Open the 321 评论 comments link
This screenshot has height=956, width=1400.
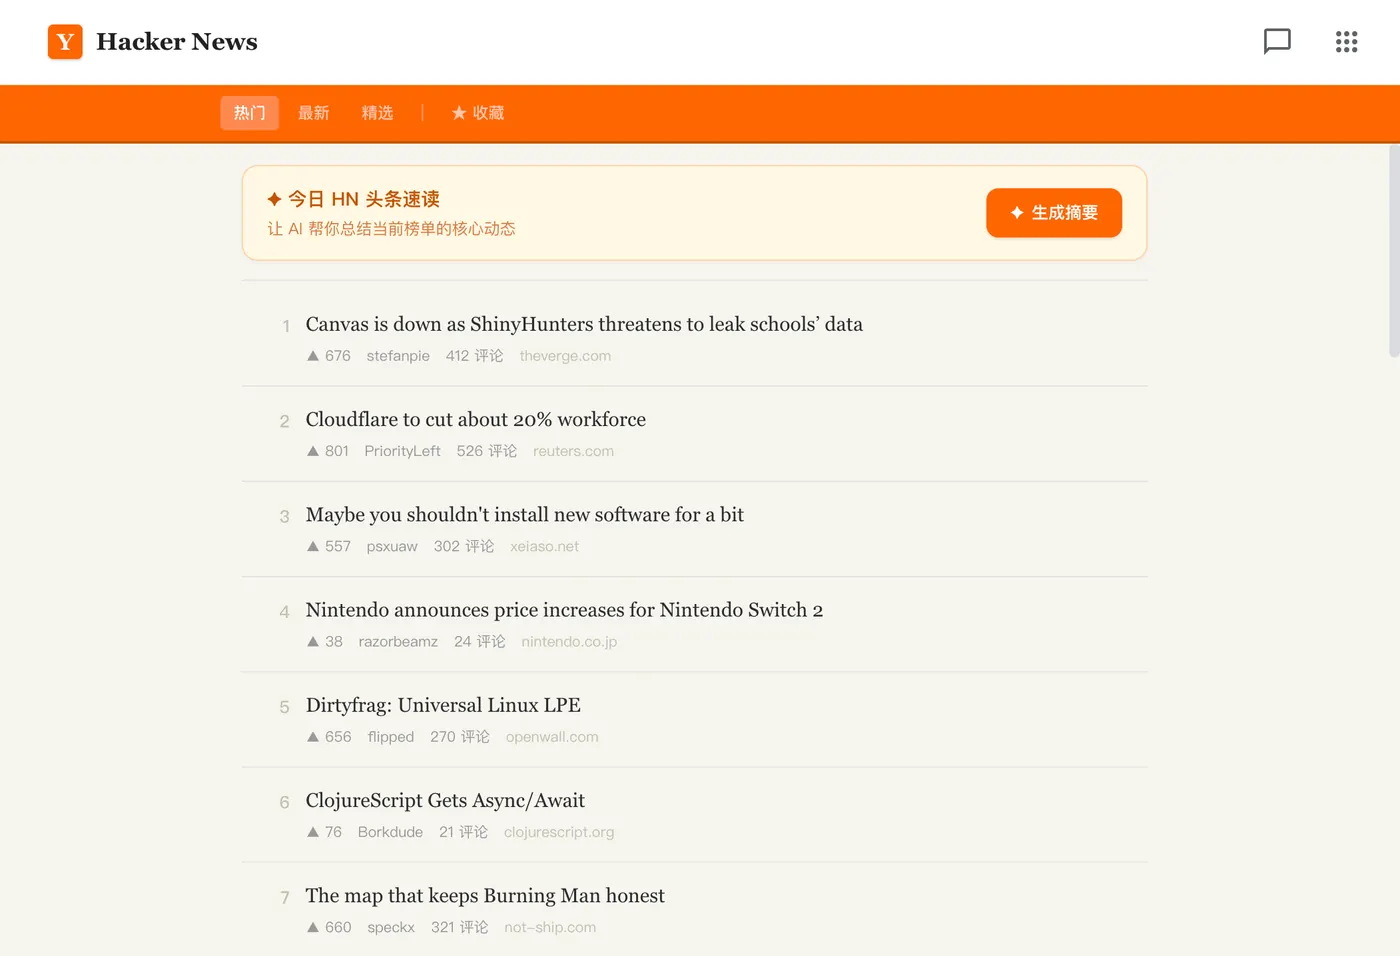point(460,927)
